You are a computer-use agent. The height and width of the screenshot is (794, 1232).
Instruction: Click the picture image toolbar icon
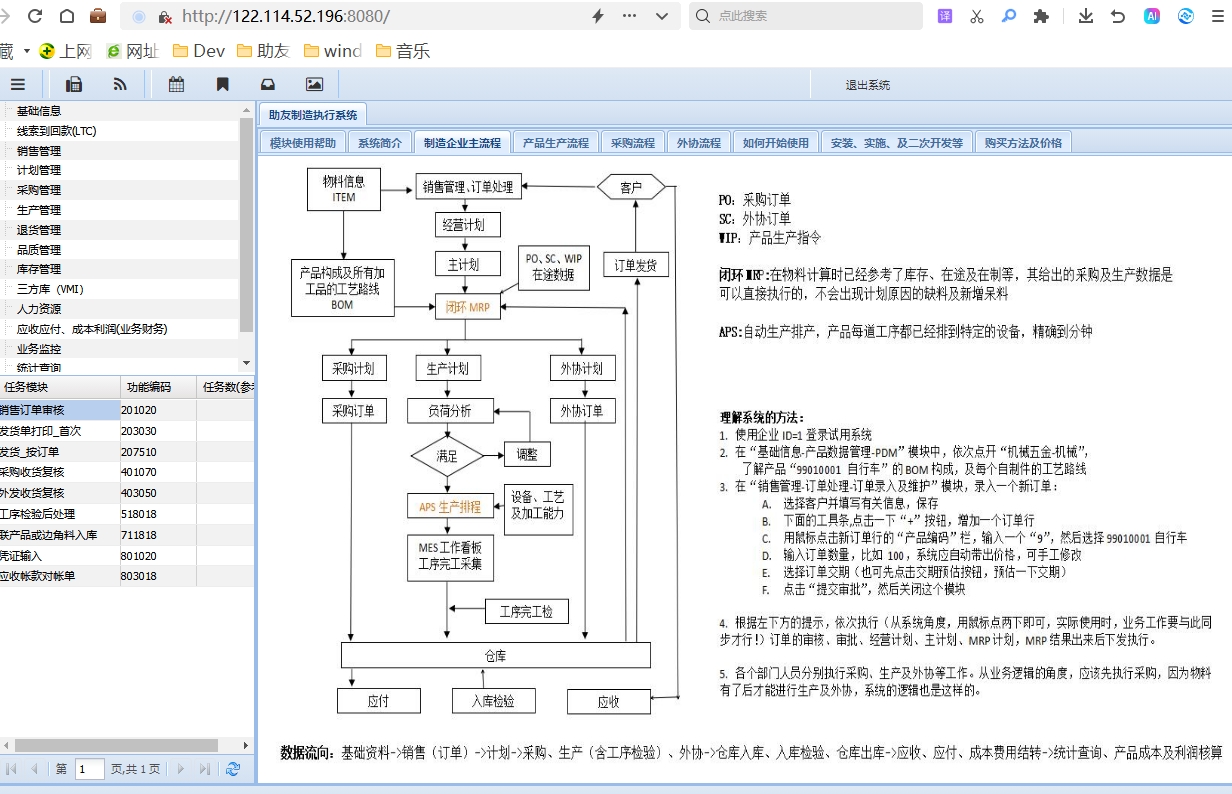point(315,85)
